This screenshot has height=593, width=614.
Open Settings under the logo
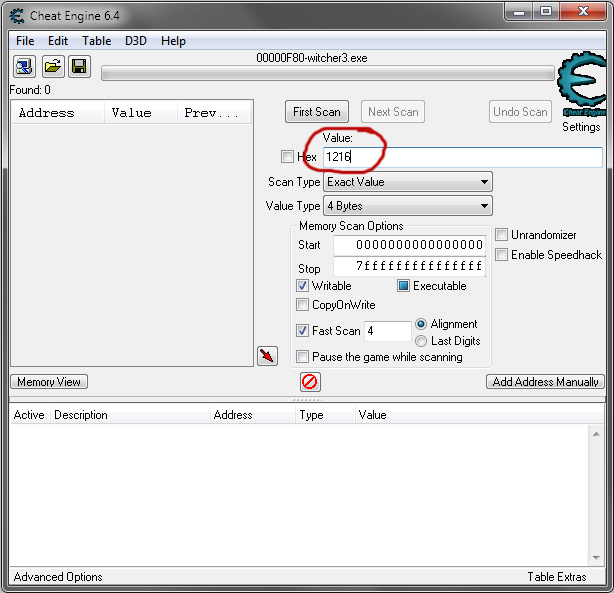(581, 127)
